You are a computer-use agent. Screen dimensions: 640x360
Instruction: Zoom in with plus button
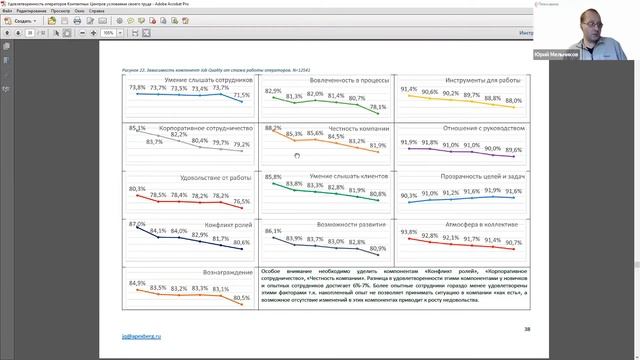(93, 33)
